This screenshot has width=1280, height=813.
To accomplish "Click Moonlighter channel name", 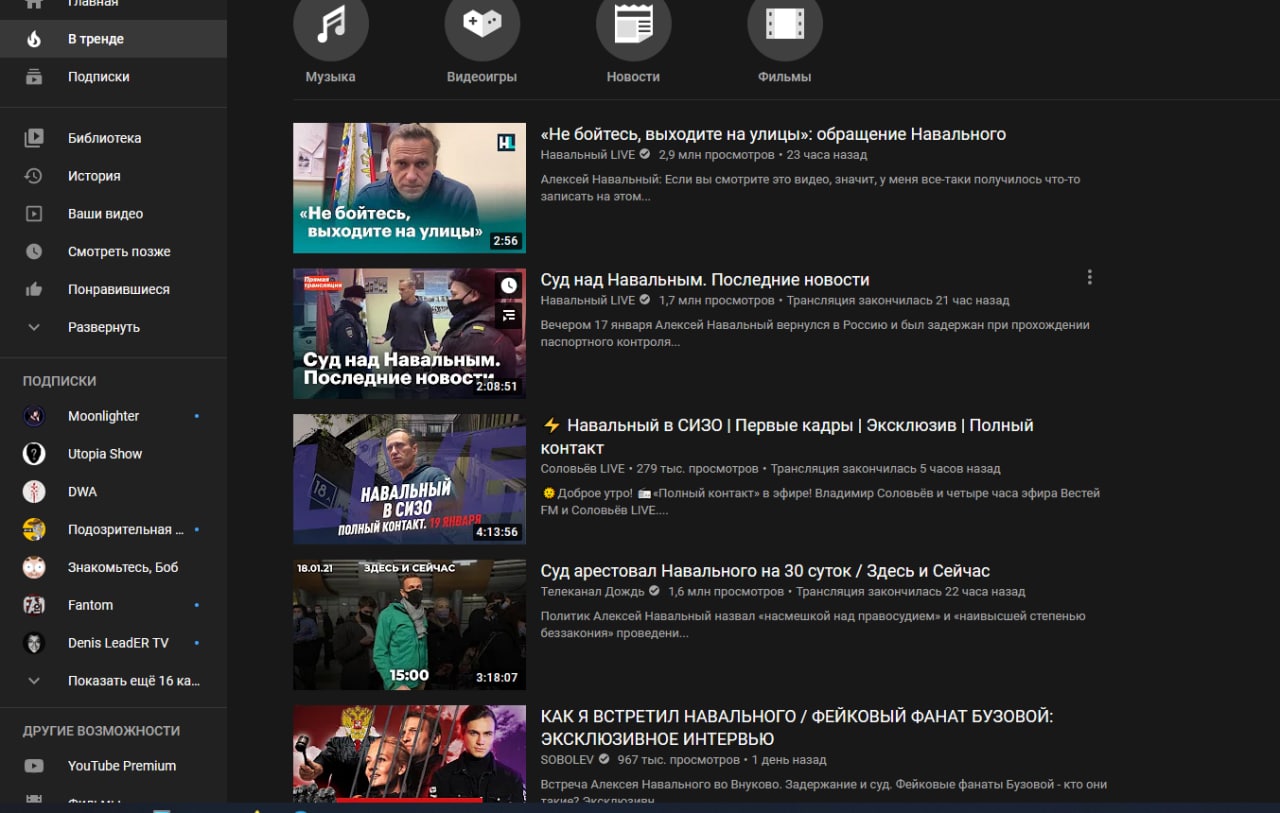I will click(103, 416).
